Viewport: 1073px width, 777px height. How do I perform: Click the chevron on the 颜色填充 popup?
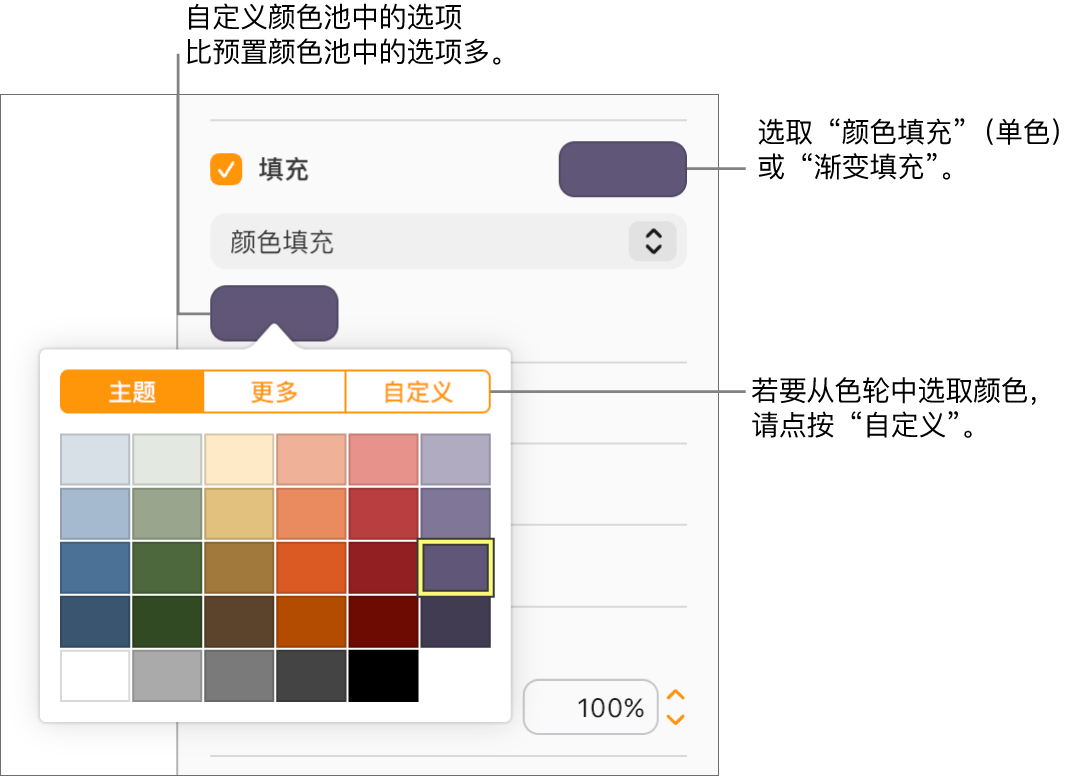tap(655, 241)
